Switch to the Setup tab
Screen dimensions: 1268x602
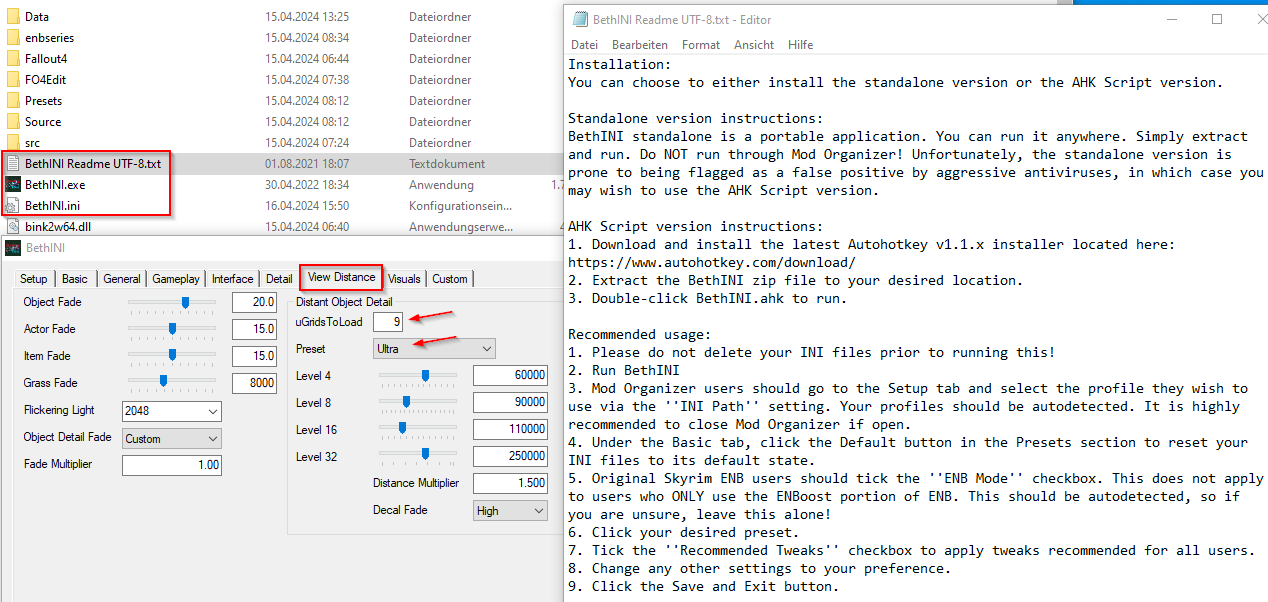(33, 279)
